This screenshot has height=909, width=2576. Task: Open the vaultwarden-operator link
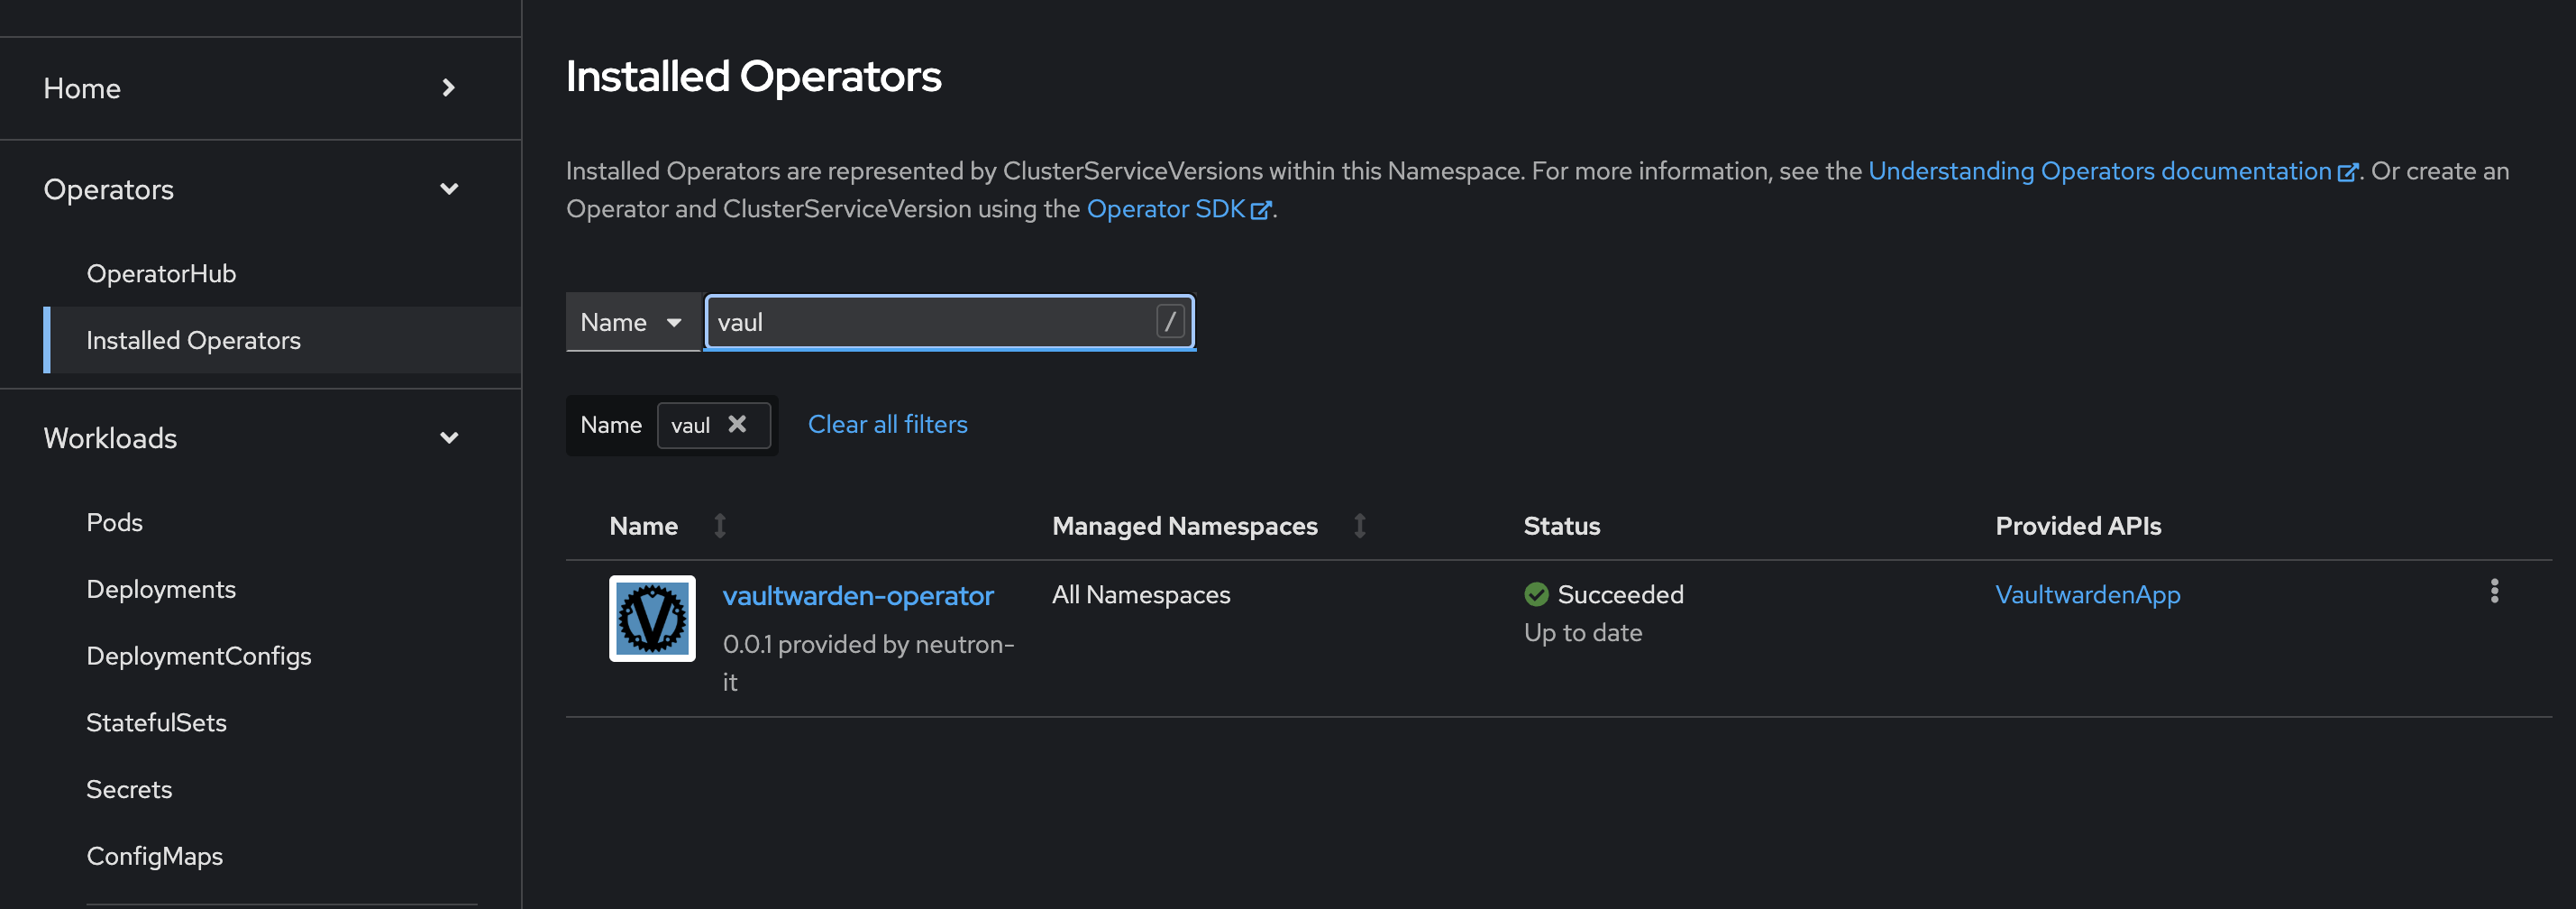coord(858,595)
